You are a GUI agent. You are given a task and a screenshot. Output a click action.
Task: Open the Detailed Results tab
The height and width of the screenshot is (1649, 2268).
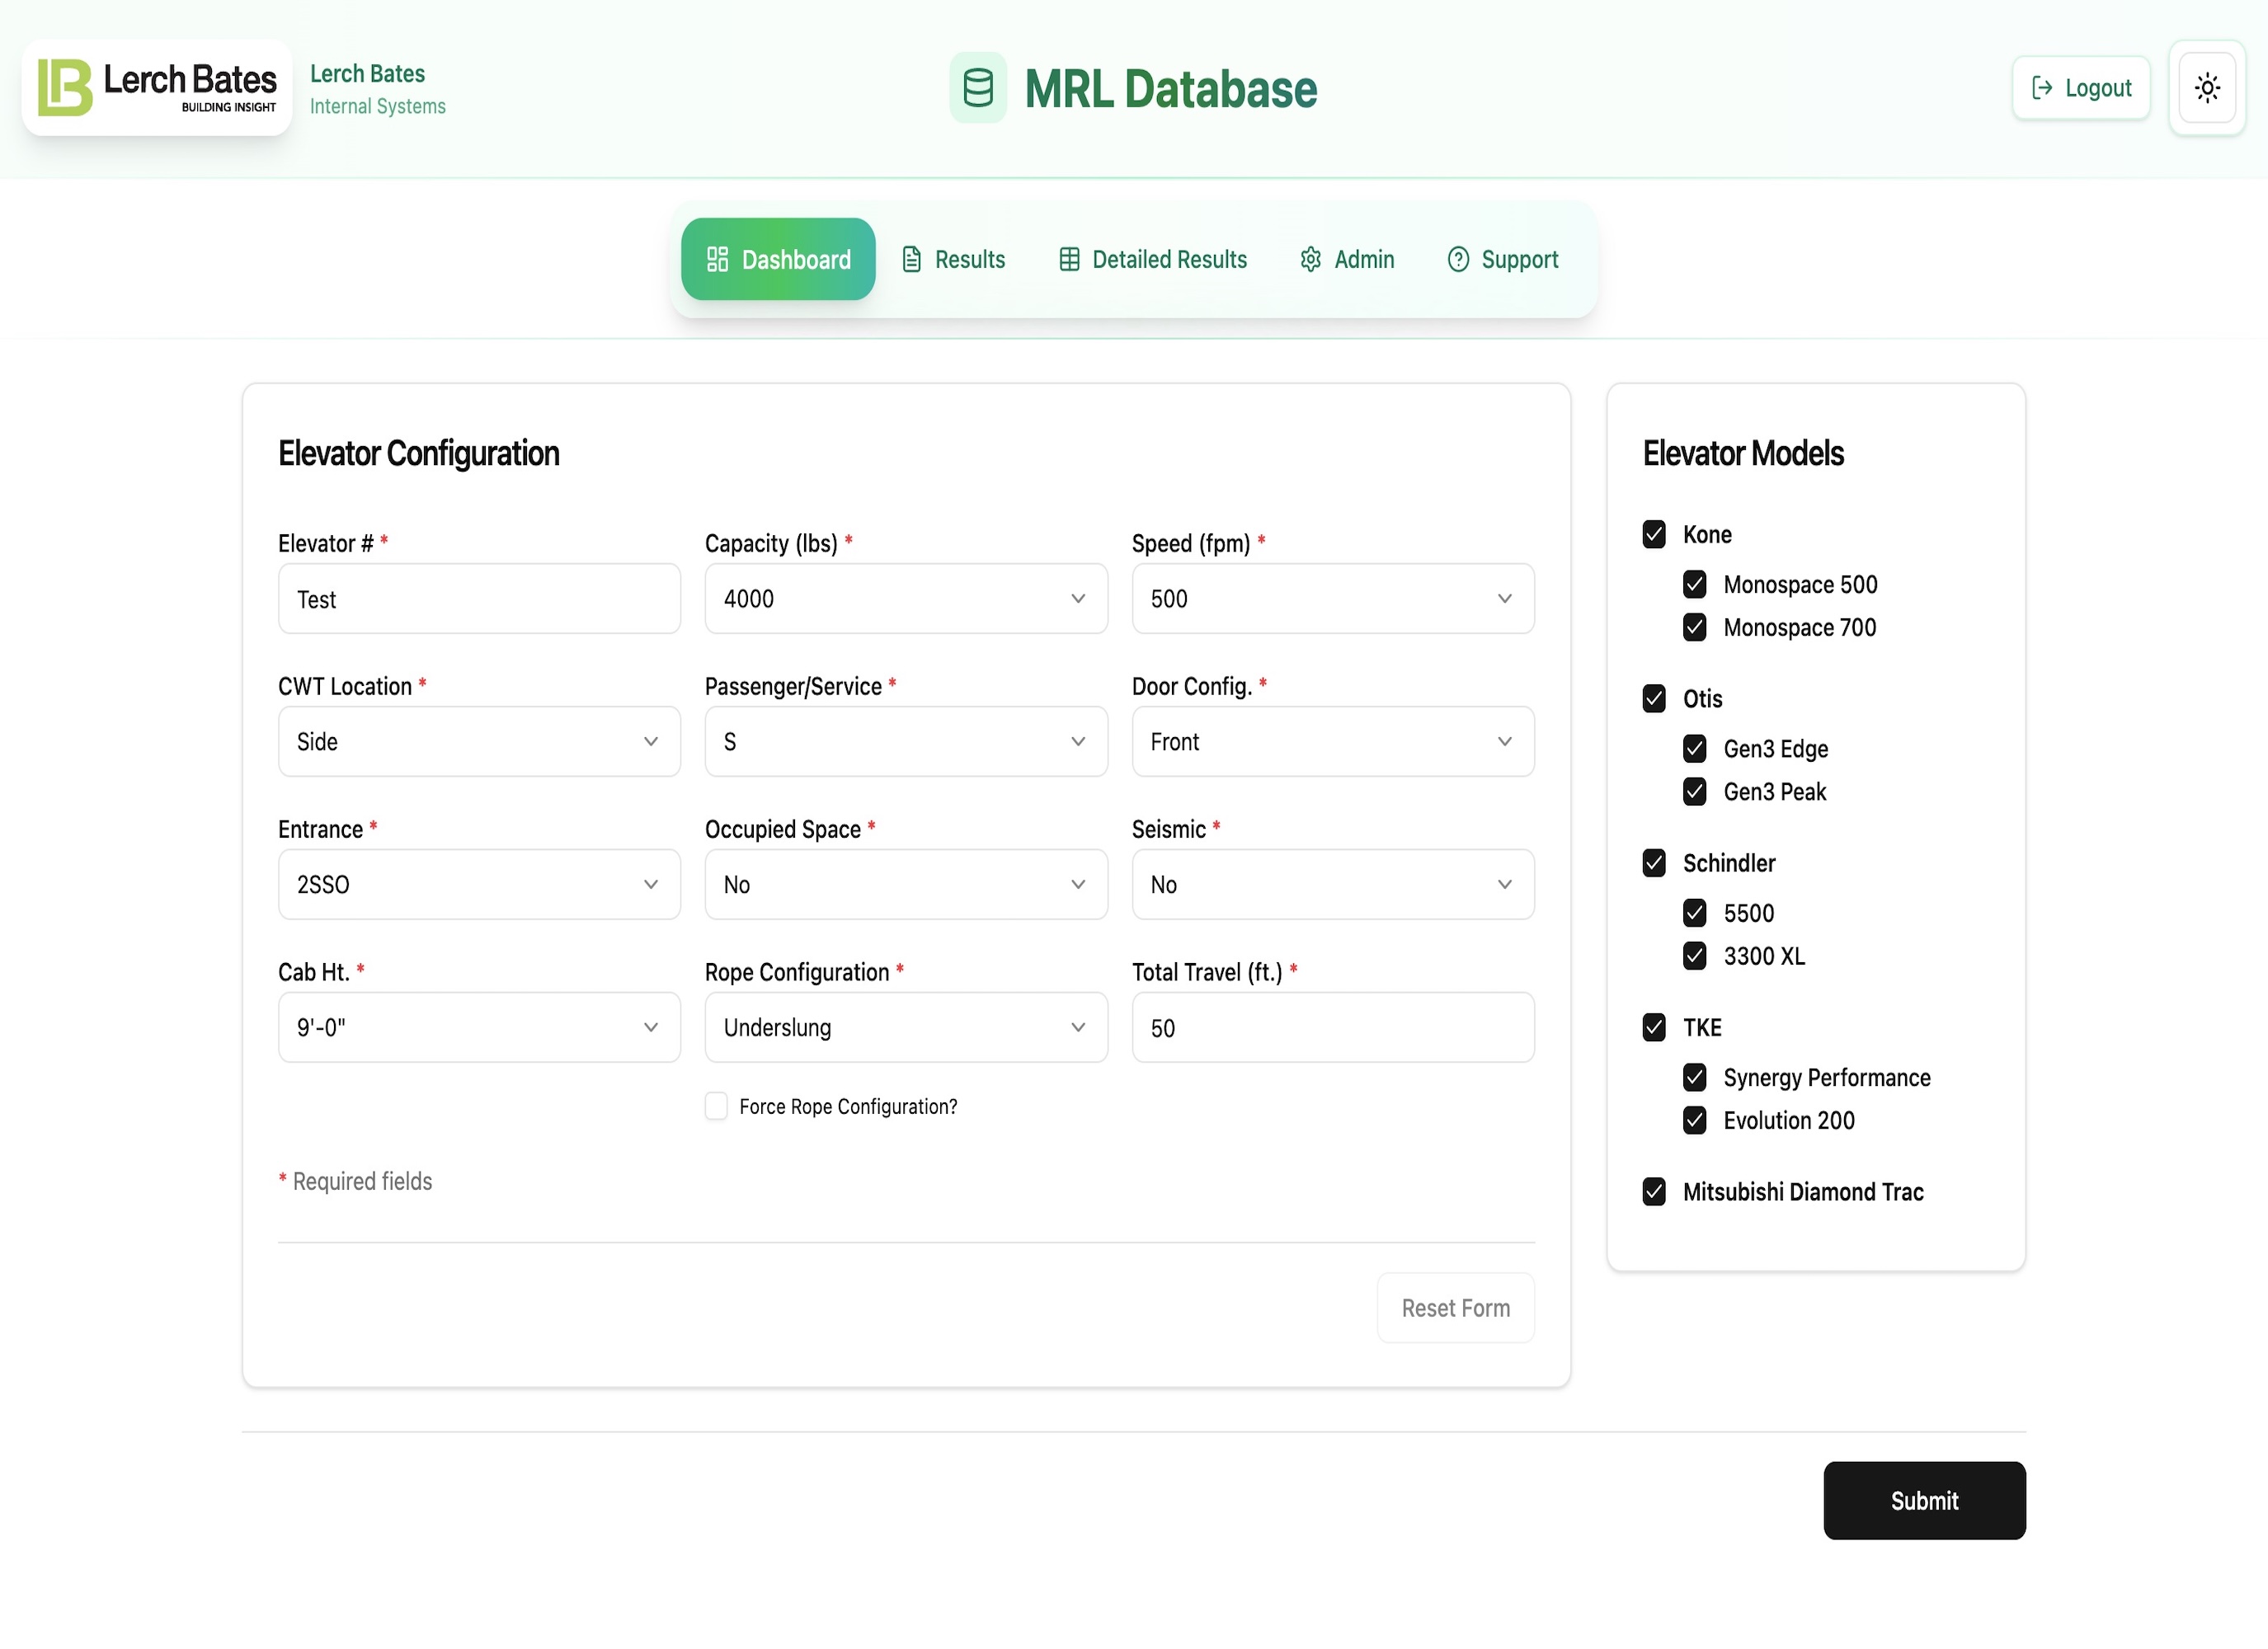click(x=1153, y=260)
